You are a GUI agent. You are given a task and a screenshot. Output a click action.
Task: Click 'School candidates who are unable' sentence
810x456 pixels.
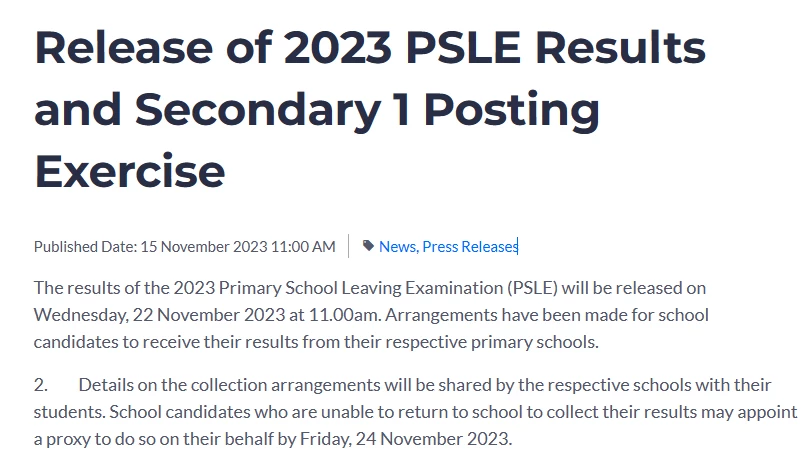point(228,412)
